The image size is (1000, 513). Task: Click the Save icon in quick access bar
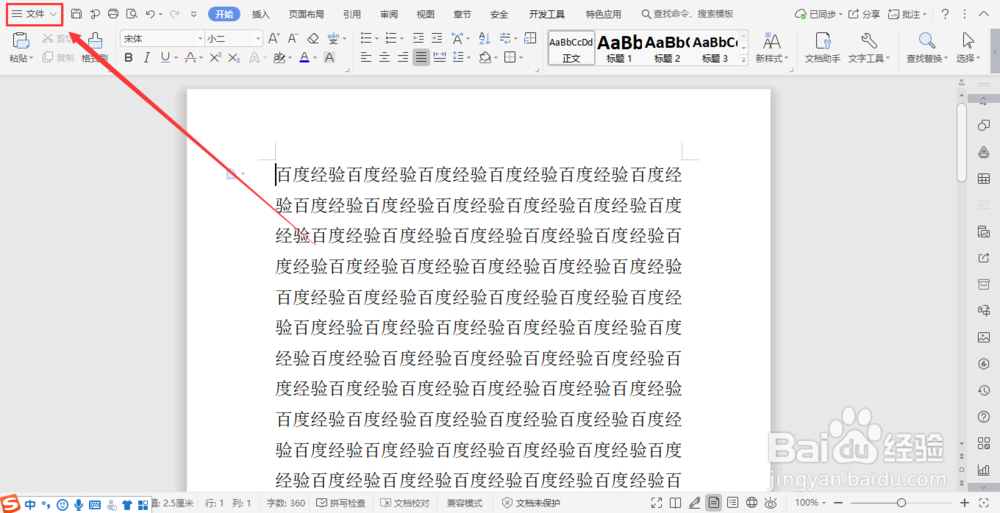[x=77, y=13]
